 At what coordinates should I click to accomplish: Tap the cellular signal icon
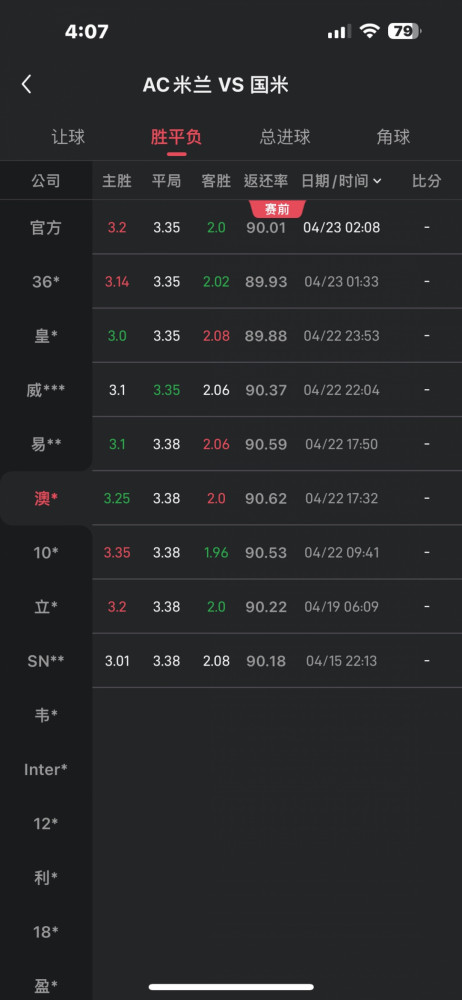(339, 31)
